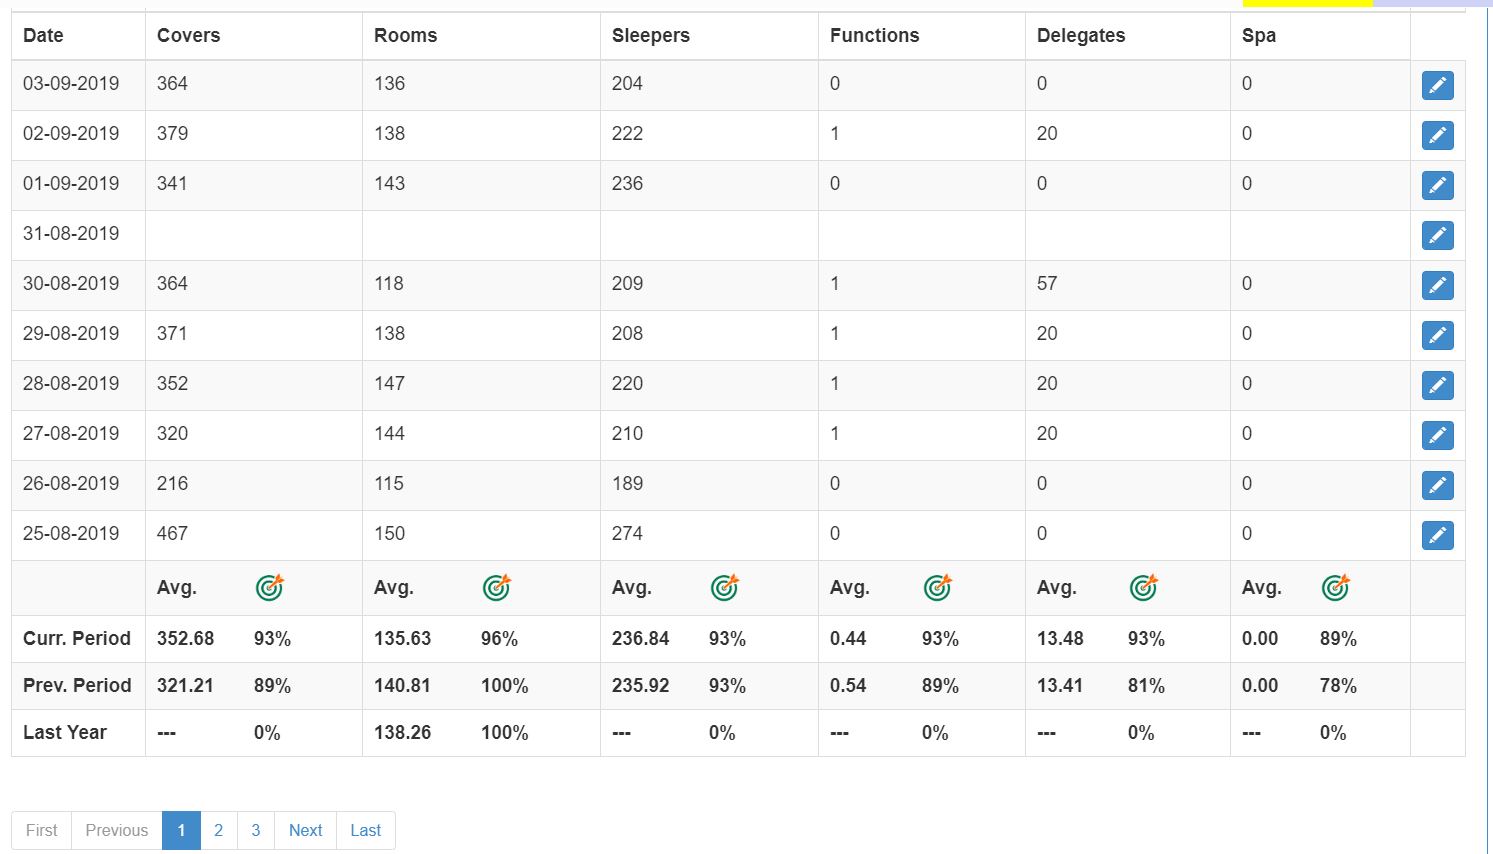Click the Delegates target icon
Image resolution: width=1493 pixels, height=854 pixels.
(1143, 587)
